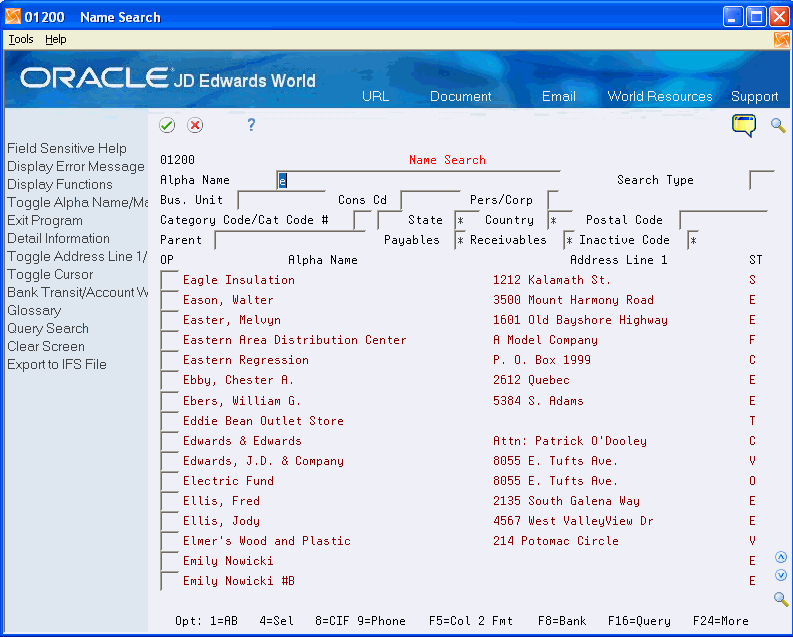Click the Country field
This screenshot has width=793, height=637.
[560, 220]
